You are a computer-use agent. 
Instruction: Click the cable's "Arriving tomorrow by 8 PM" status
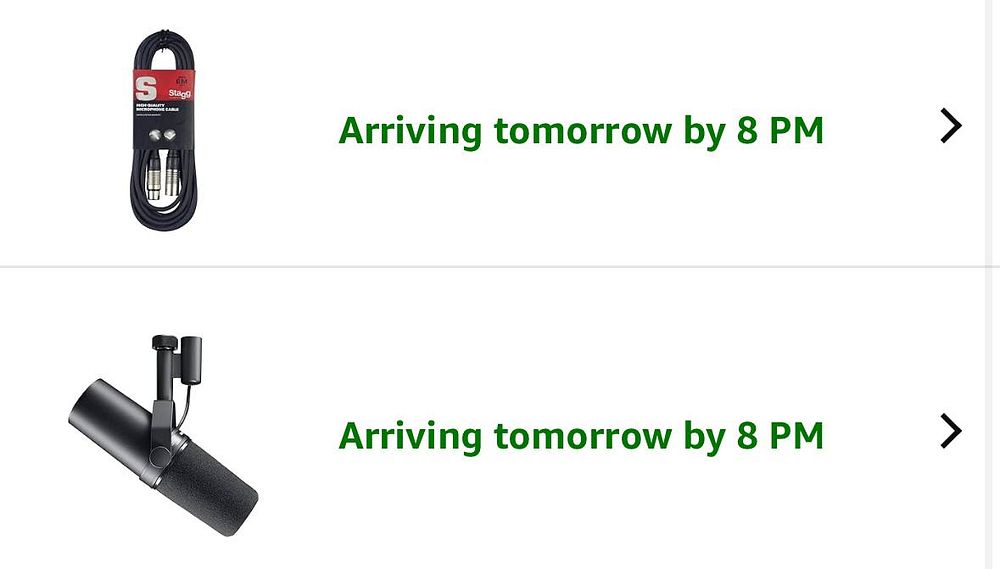(580, 131)
